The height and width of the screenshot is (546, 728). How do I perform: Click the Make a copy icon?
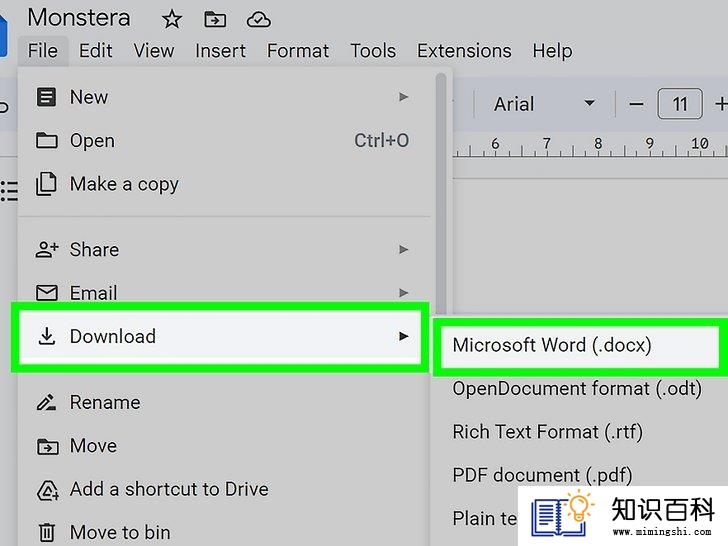[46, 184]
